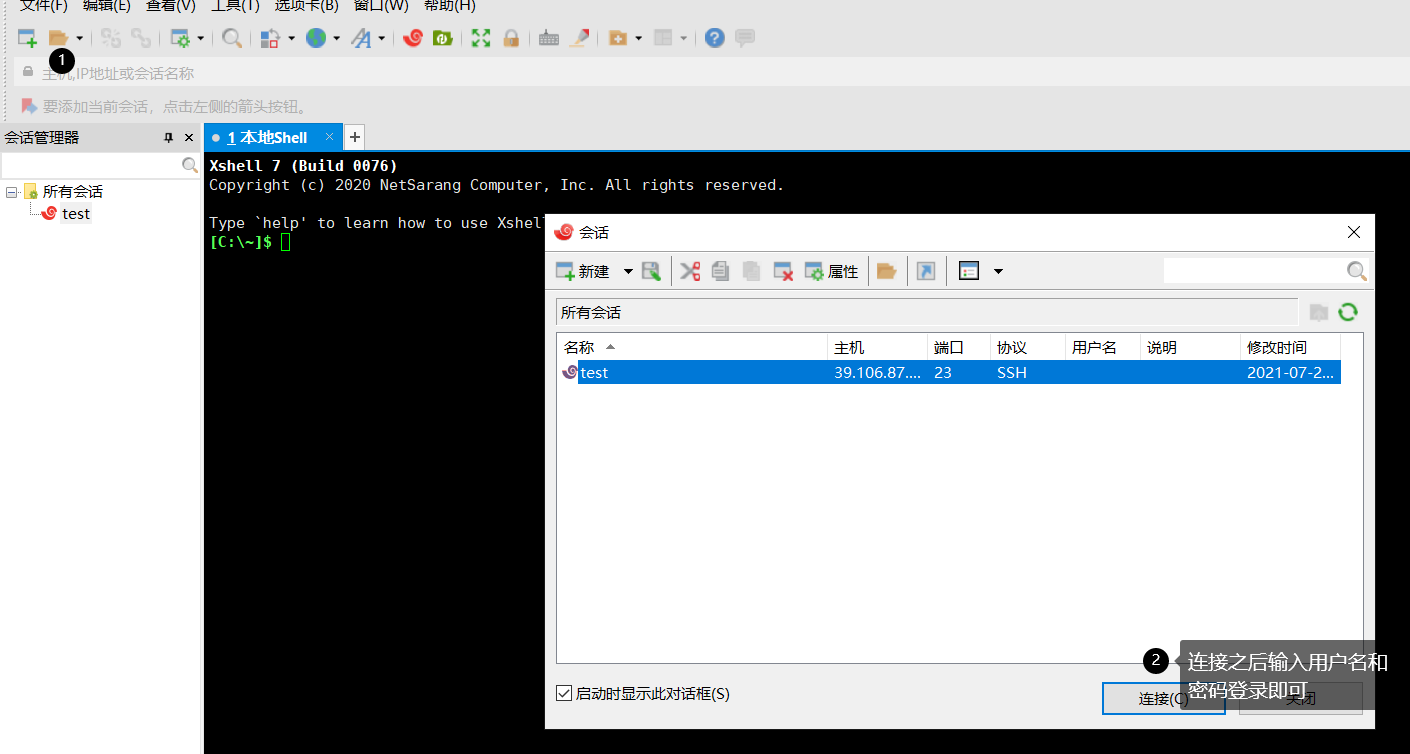Click the New Session icon in main toolbar
This screenshot has height=754, width=1410.
27,38
